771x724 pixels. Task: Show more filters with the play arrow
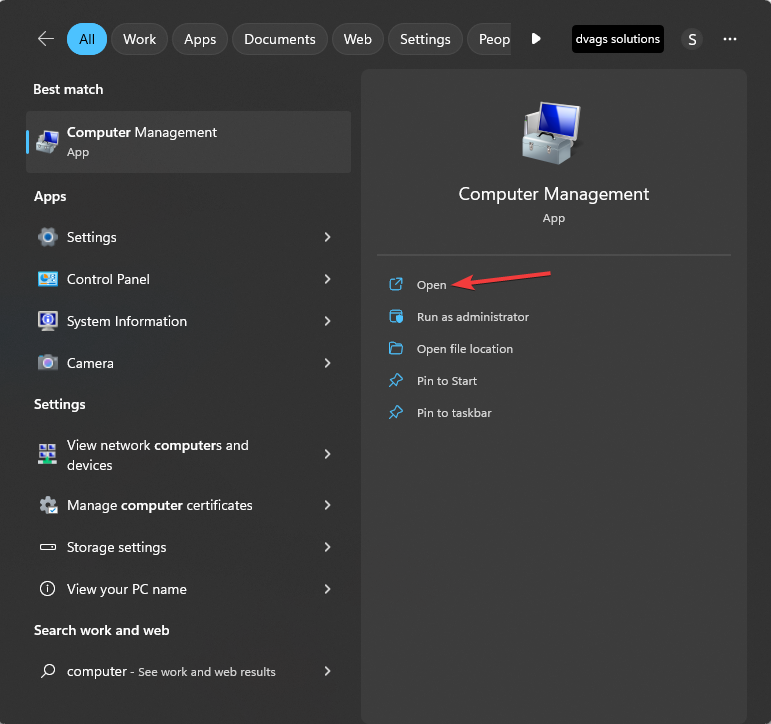[x=536, y=38]
